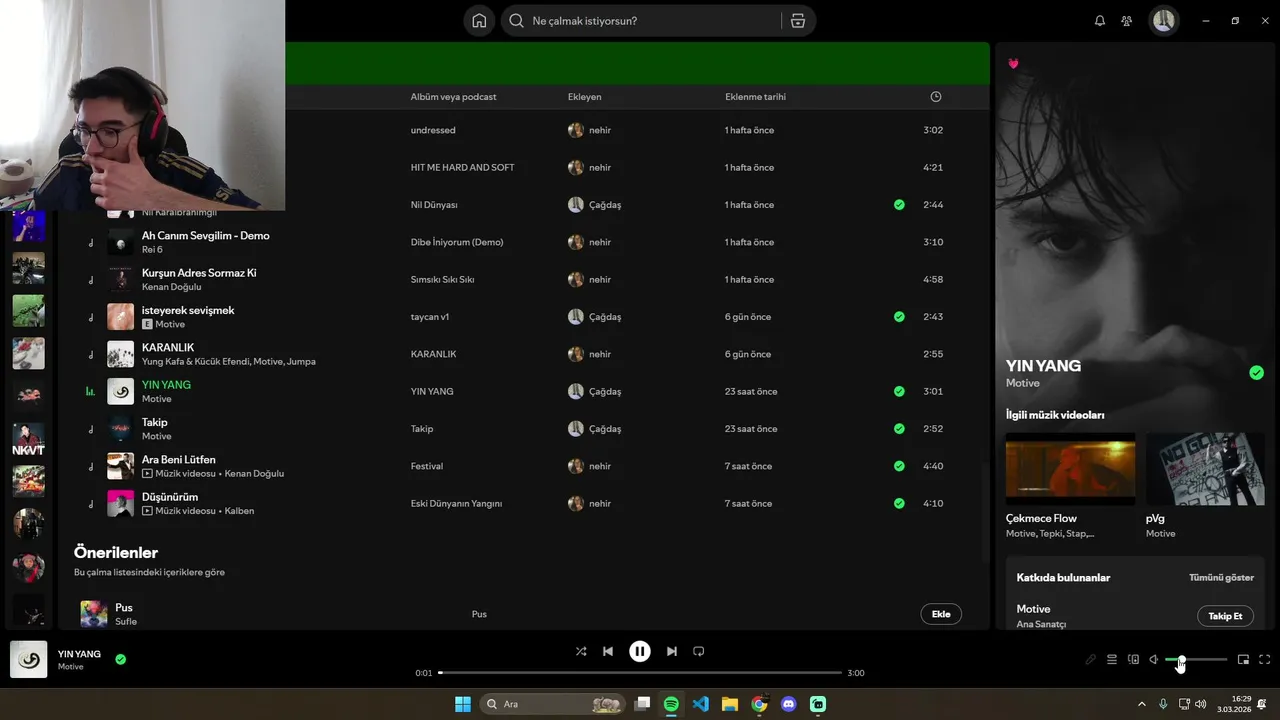Click the Pus album cover in Önerilenler
This screenshot has width=1280, height=720.
pos(94,614)
